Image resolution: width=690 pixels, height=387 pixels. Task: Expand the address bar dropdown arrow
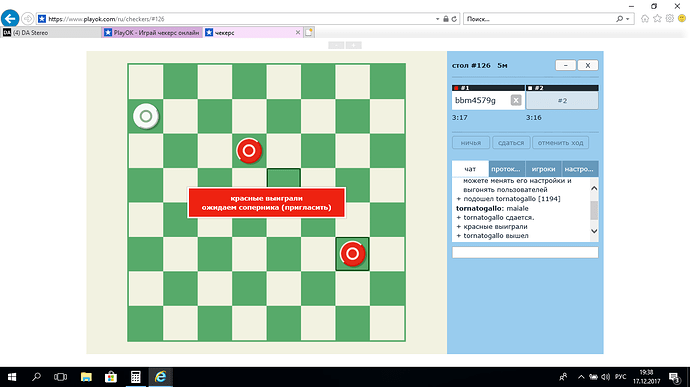(x=437, y=19)
